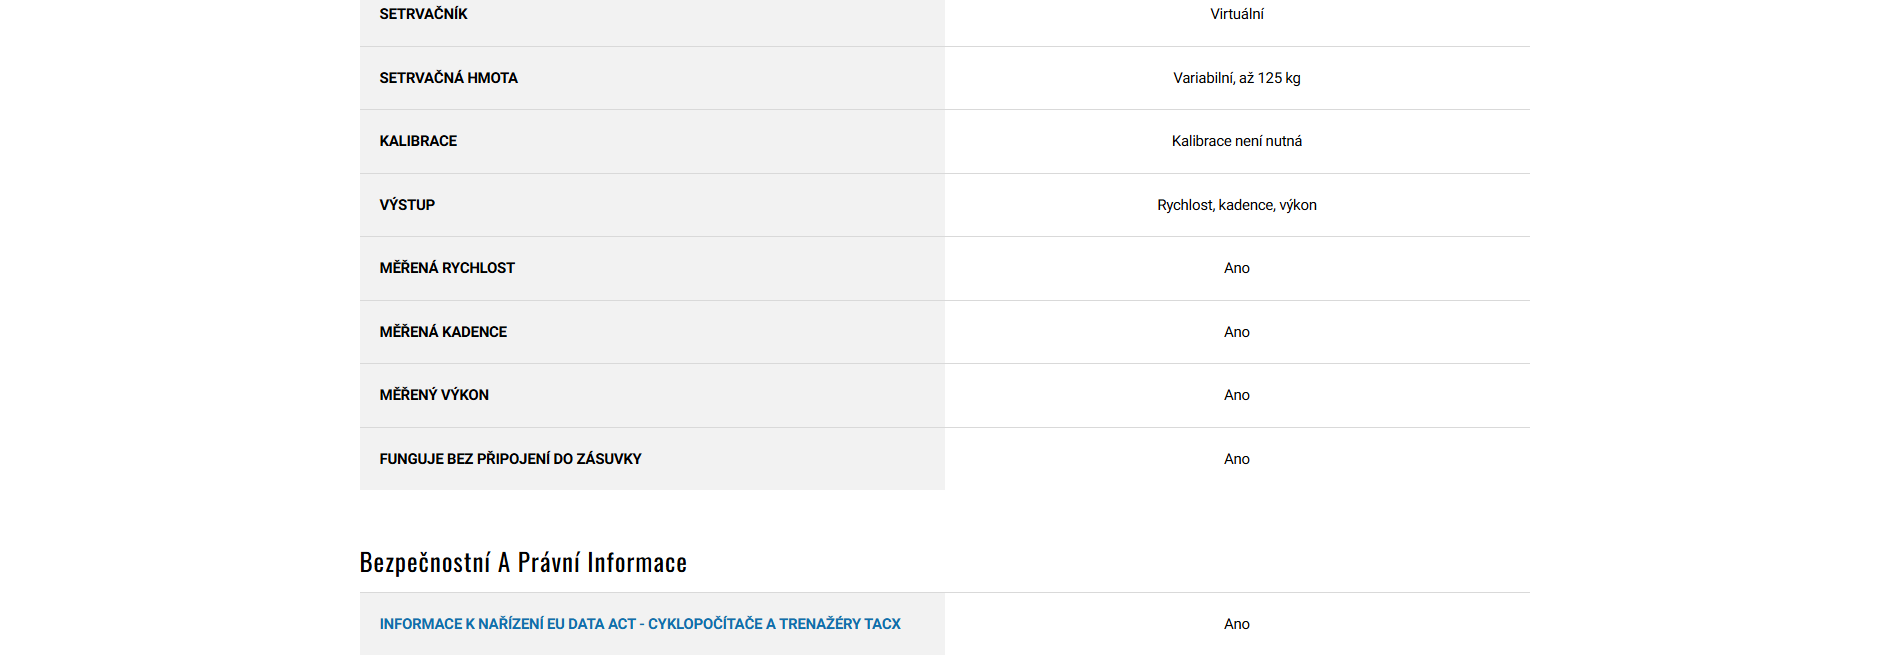Click the Měřený výkon label
1889x657 pixels.
(x=434, y=395)
